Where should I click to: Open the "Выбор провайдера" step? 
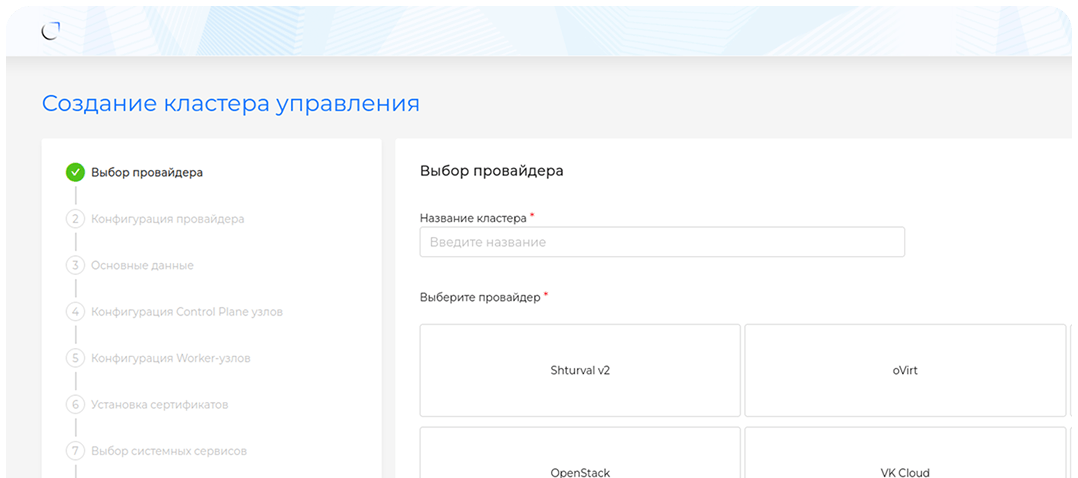click(147, 172)
